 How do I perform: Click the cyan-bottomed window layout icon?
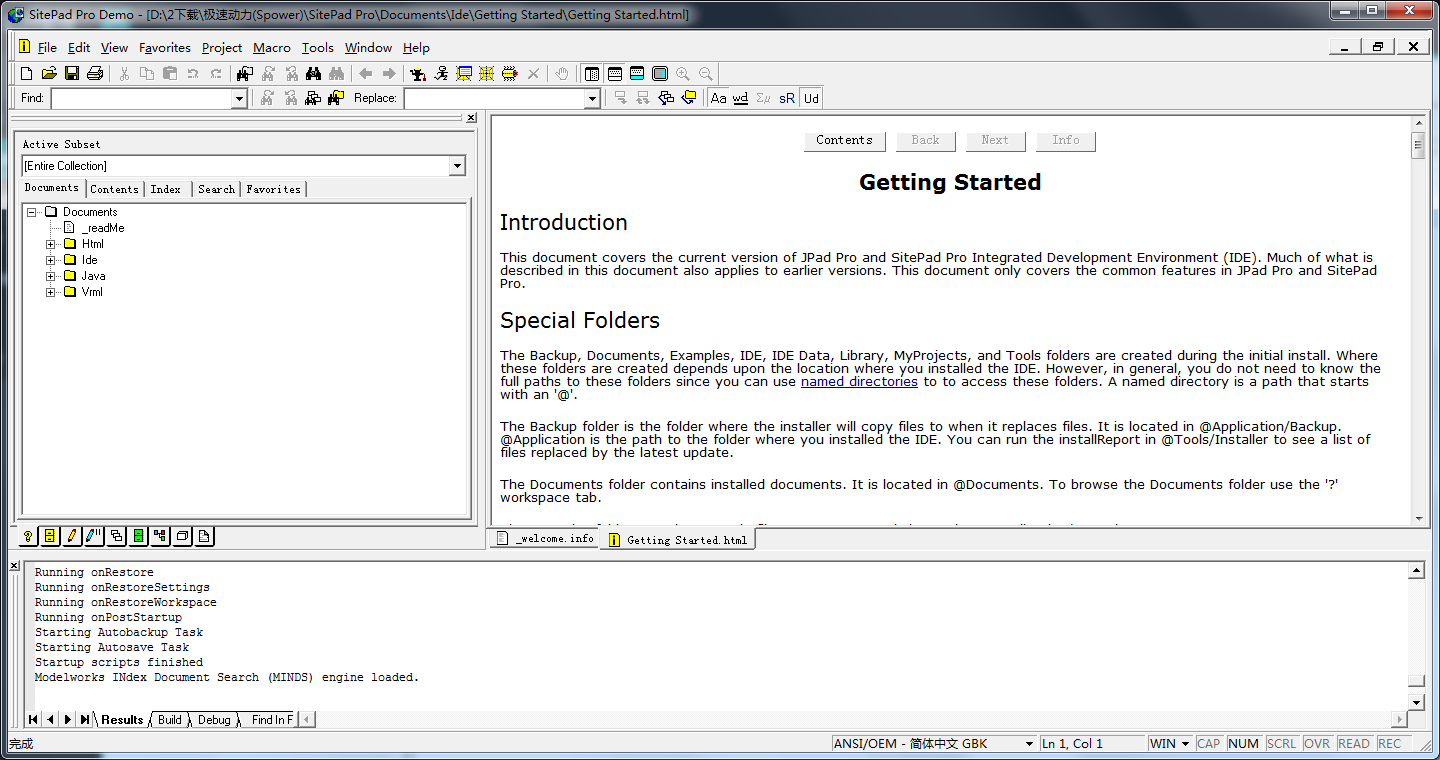637,74
